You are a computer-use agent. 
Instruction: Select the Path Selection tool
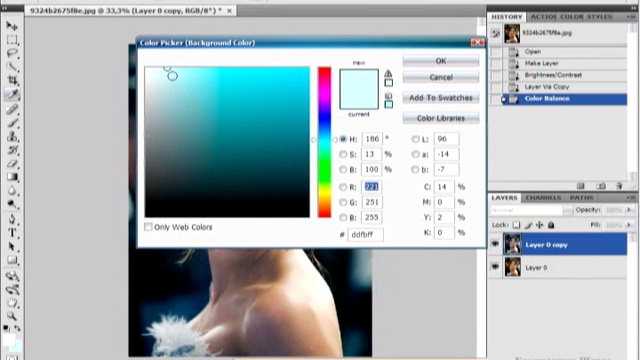point(12,247)
